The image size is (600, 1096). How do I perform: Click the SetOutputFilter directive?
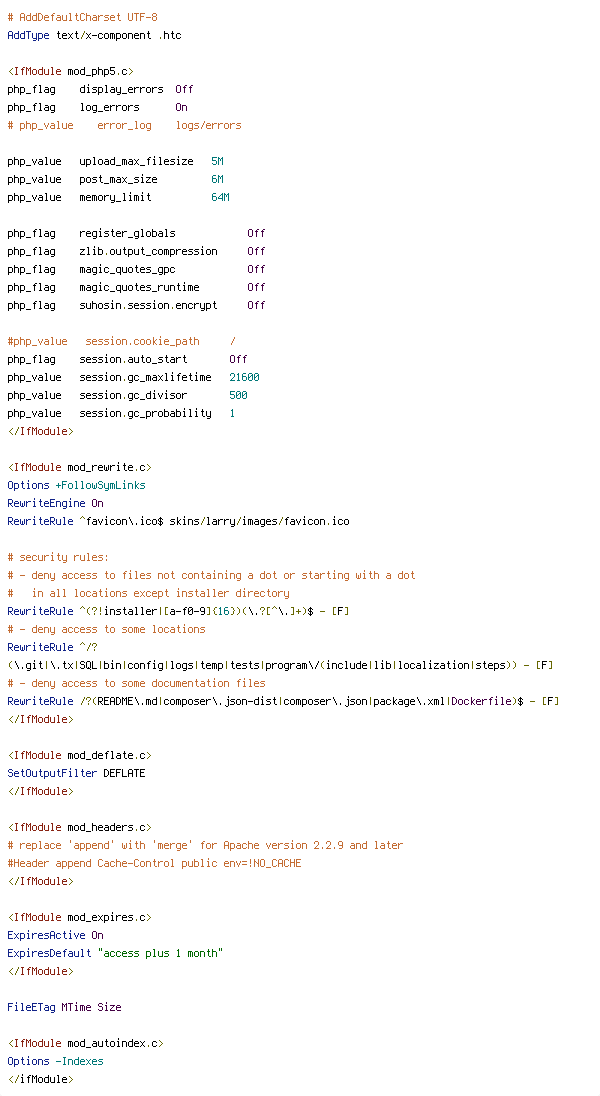[x=52, y=773]
